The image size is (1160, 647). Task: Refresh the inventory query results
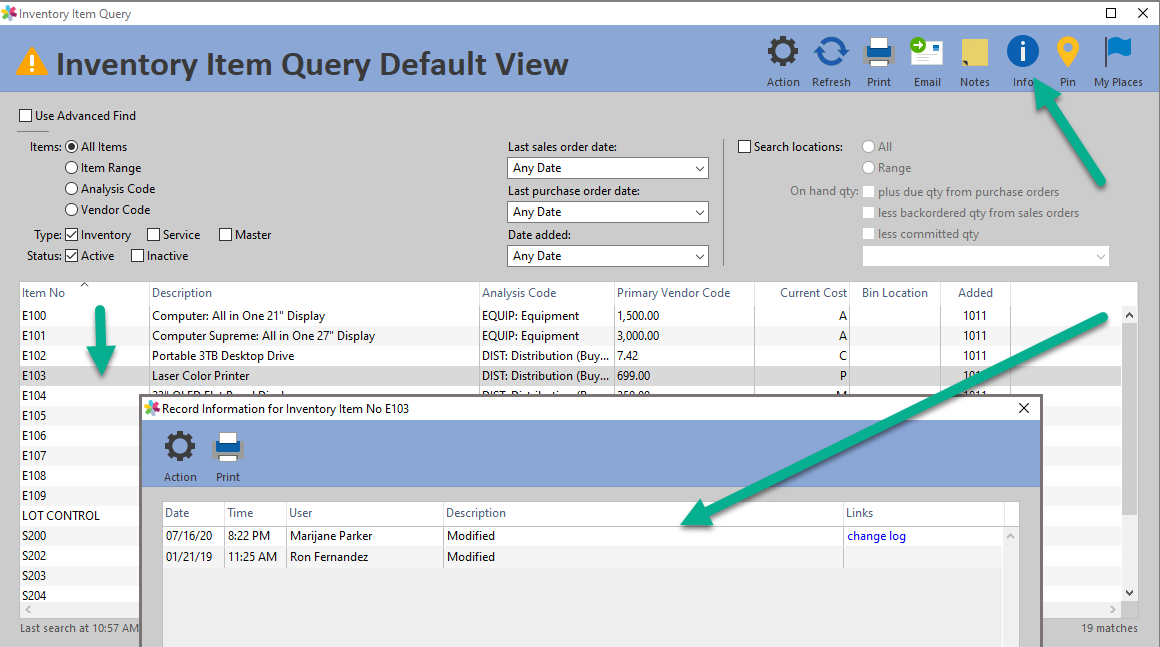click(831, 55)
